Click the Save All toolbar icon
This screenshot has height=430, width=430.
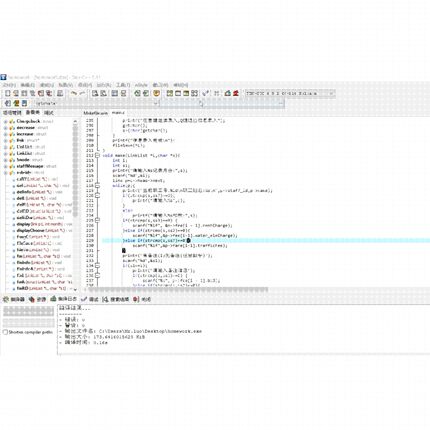pyautogui.click(x=32, y=93)
